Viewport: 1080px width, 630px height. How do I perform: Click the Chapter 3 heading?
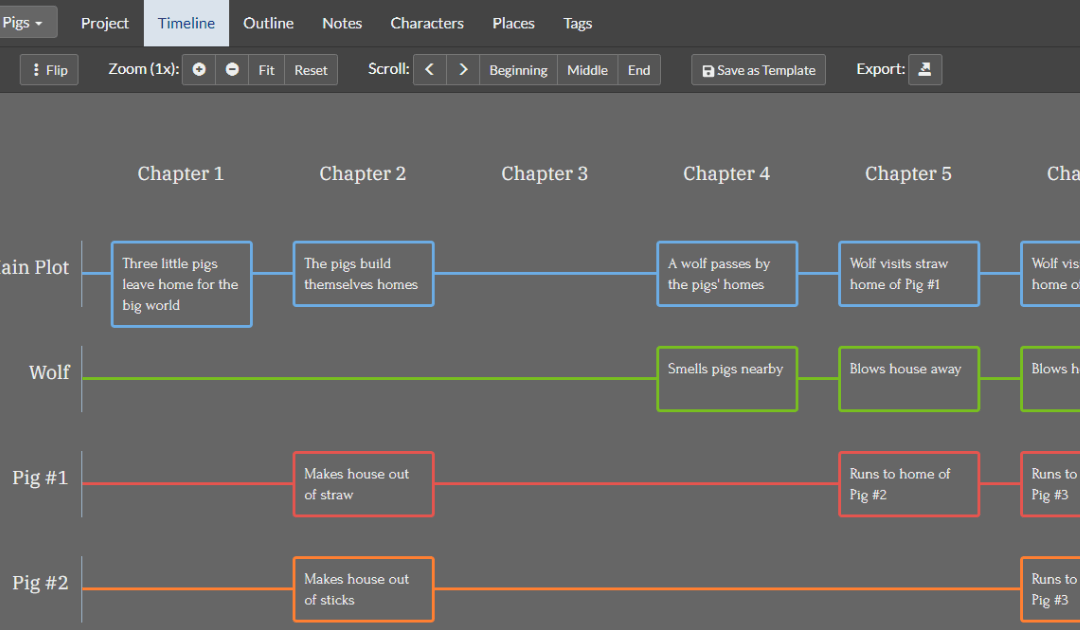pyautogui.click(x=545, y=174)
